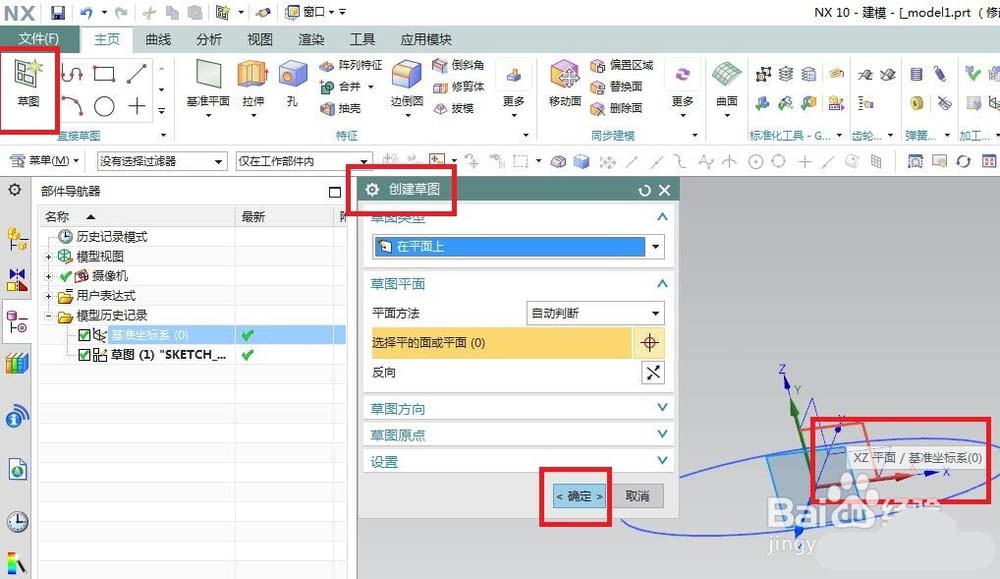Click the 取消 cancel button
Image resolution: width=1000 pixels, height=579 pixels.
[x=637, y=496]
